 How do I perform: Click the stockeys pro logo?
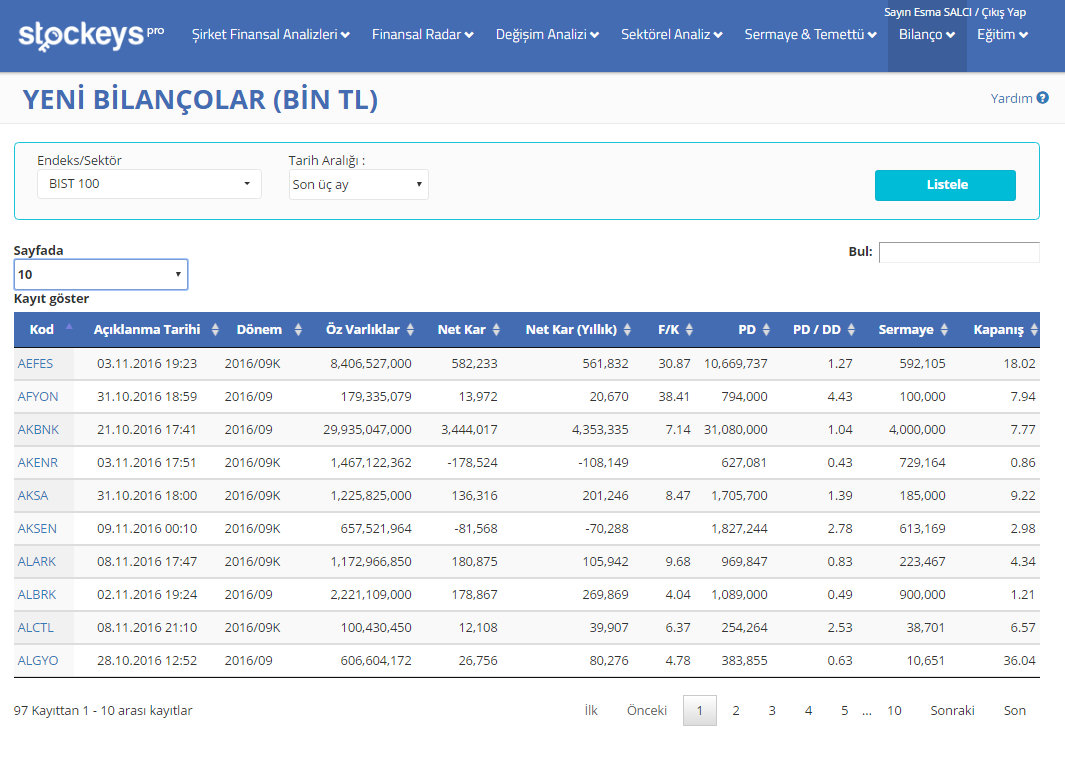pyautogui.click(x=91, y=35)
